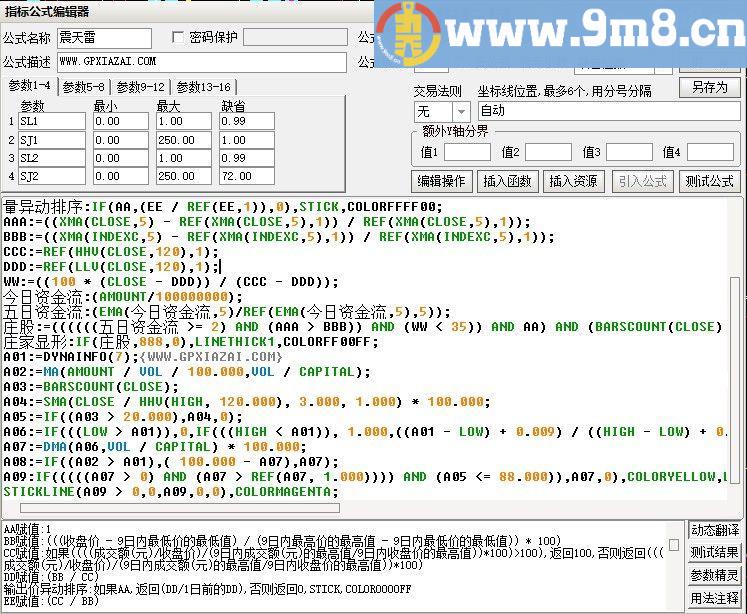Click the parameter 2 name field SJ1

coord(52,140)
